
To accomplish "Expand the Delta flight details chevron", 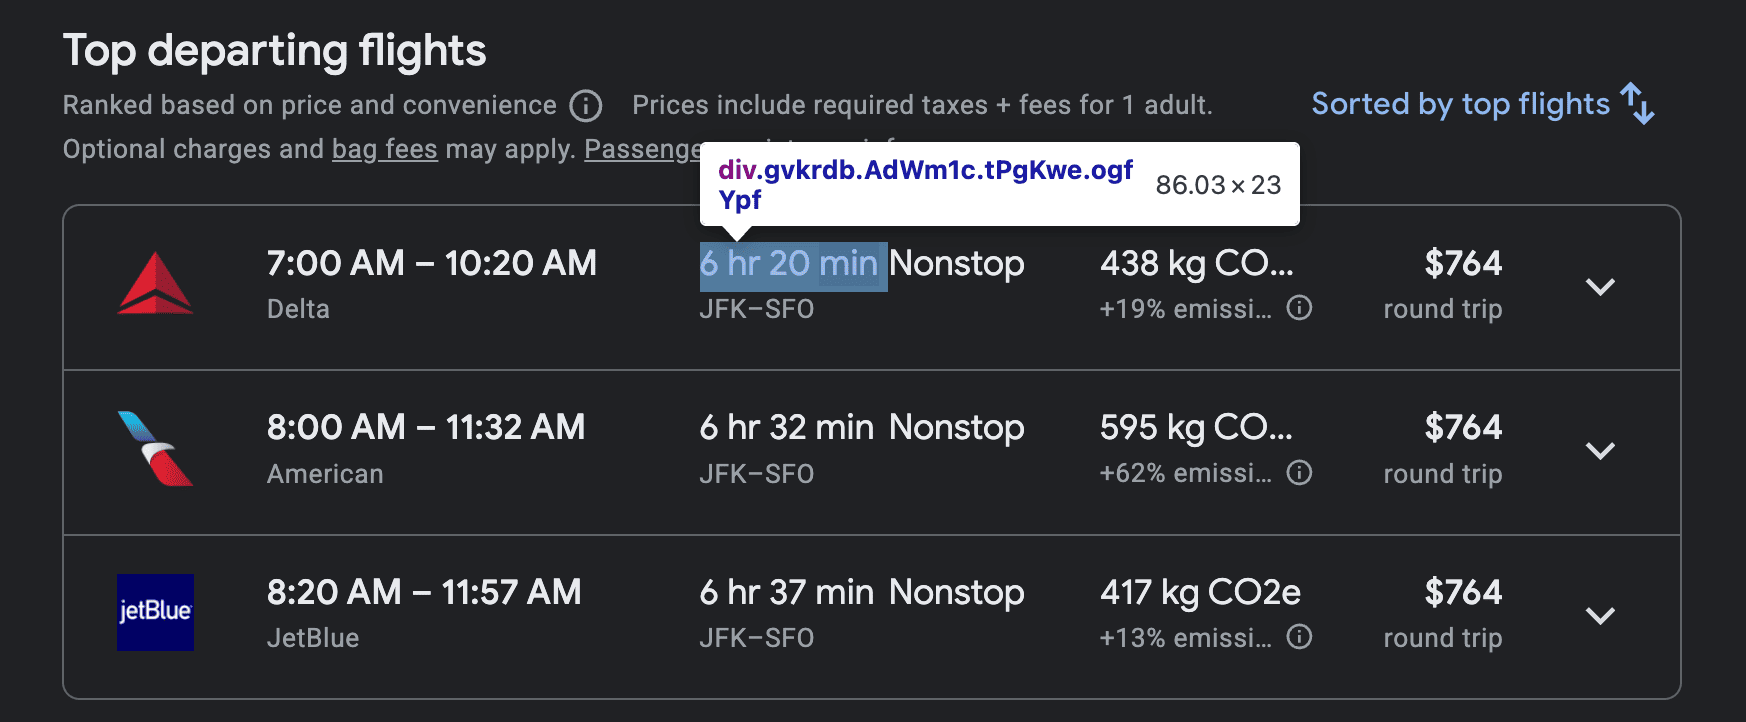I will tap(1601, 286).
